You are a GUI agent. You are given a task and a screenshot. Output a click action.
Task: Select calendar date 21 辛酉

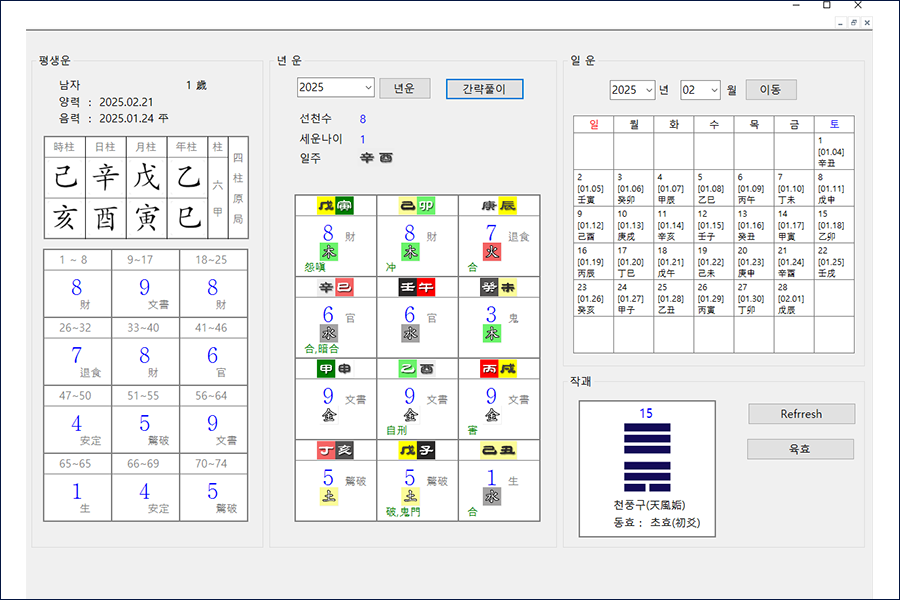[x=794, y=261]
